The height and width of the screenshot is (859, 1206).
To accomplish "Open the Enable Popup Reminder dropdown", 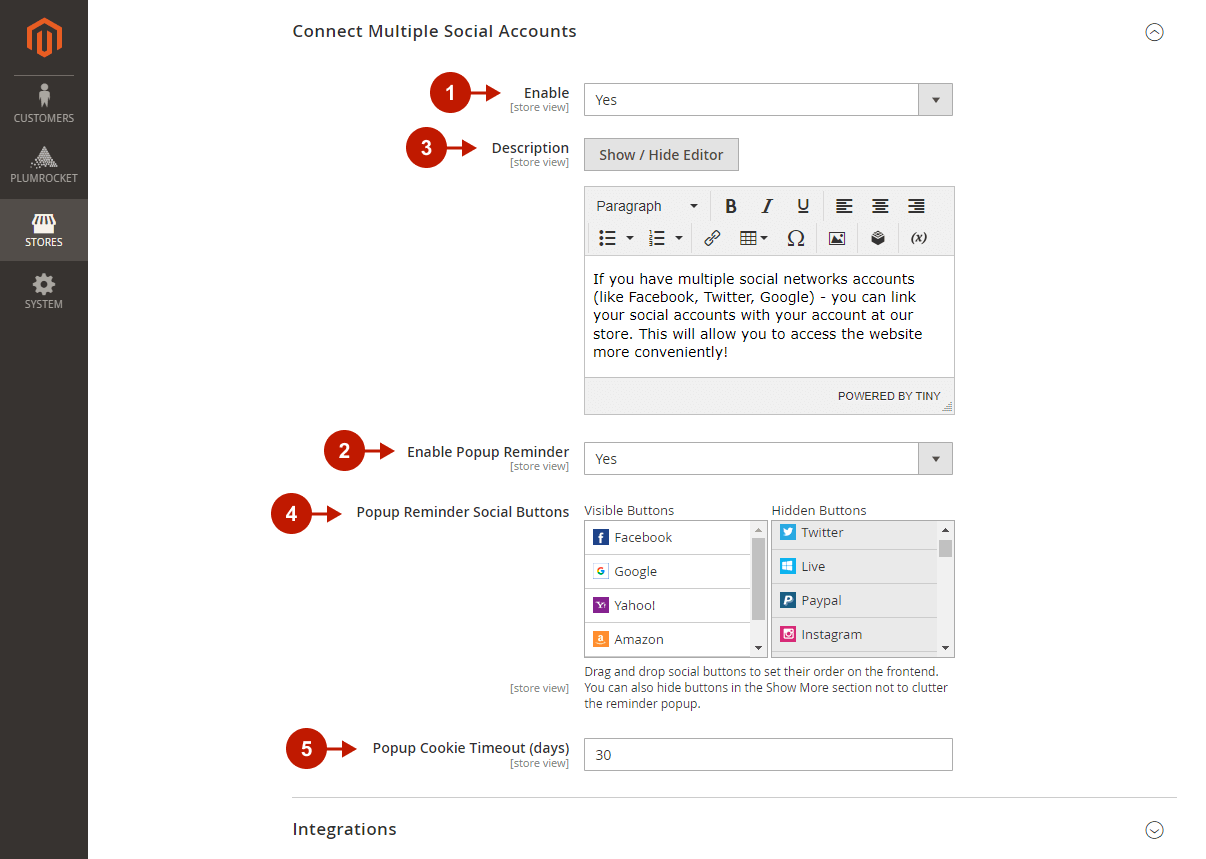I will (768, 459).
